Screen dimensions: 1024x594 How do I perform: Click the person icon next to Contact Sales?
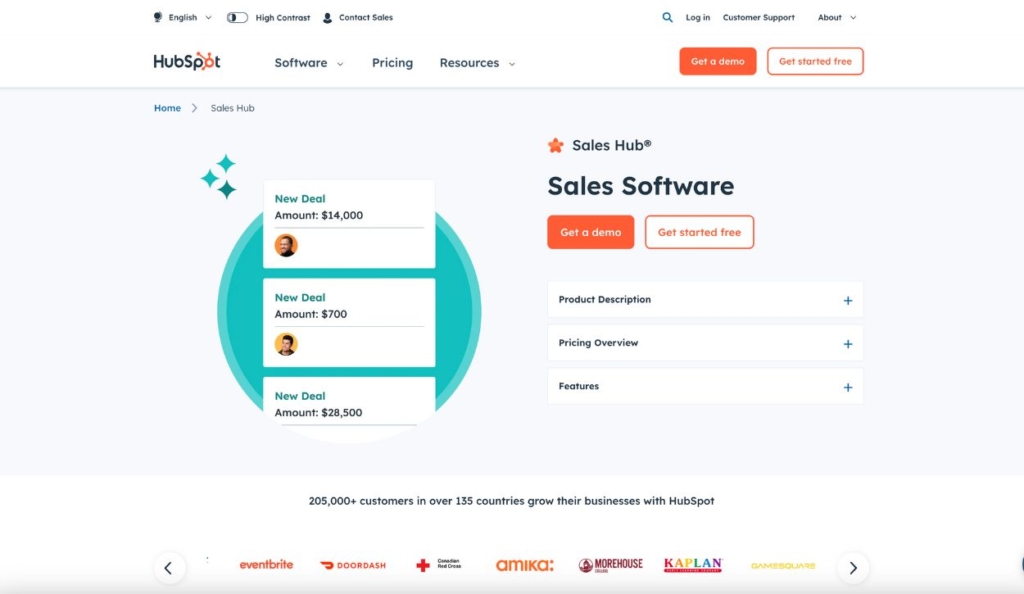click(325, 17)
